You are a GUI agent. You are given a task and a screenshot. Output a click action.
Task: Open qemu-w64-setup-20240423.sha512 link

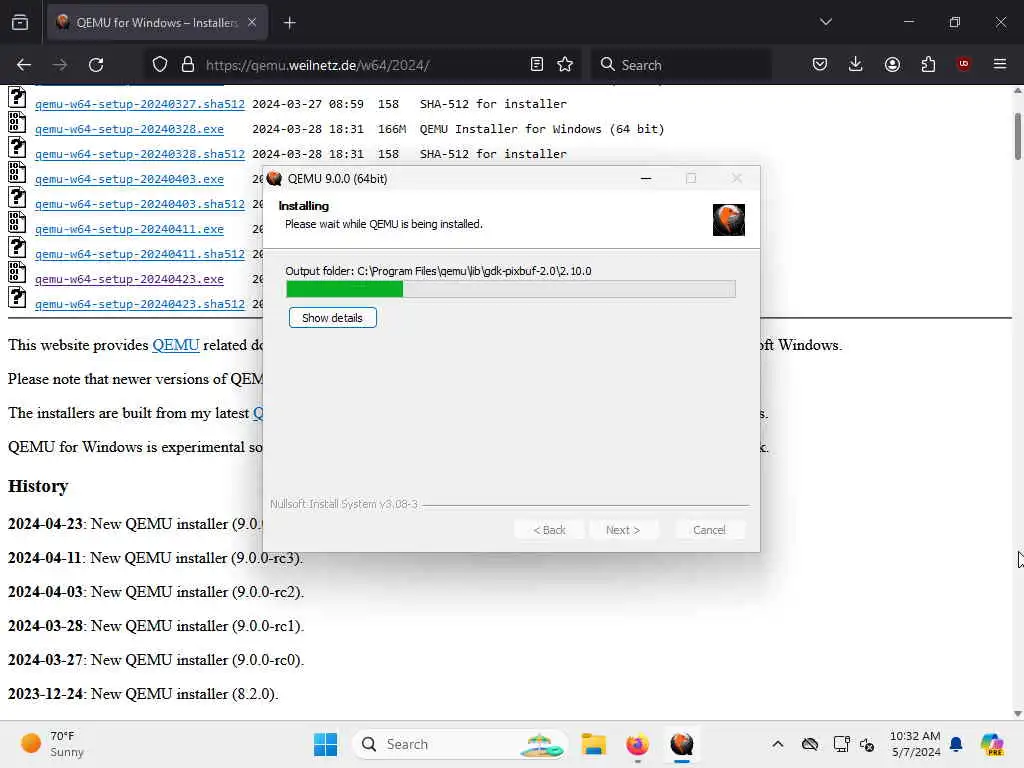140,304
